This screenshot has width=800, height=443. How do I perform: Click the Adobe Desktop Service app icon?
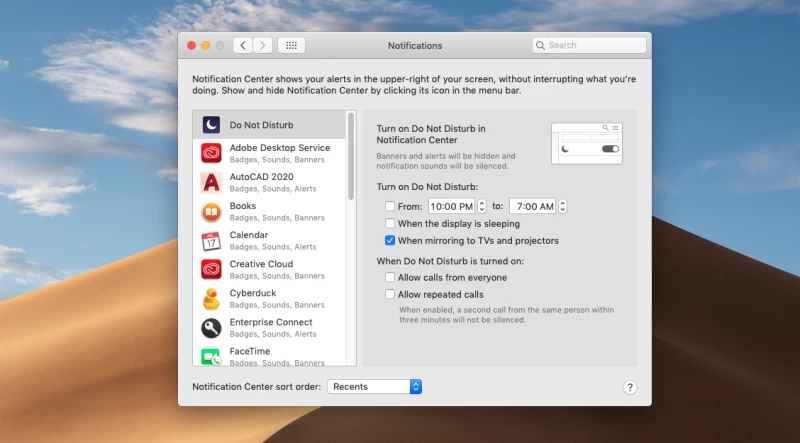click(211, 153)
